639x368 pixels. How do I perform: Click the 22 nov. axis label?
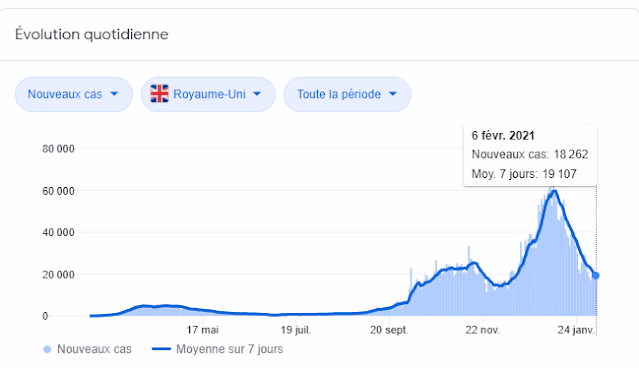tap(483, 330)
